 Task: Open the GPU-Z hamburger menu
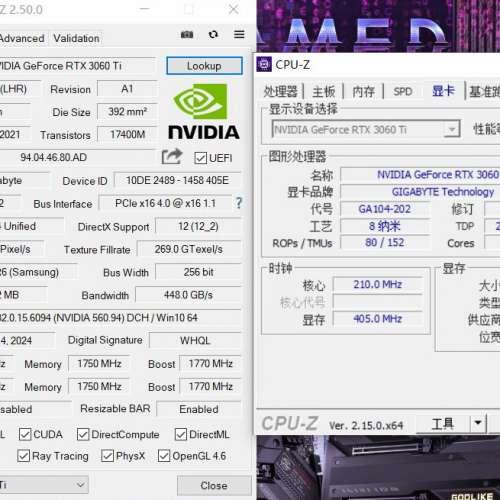(x=239, y=34)
